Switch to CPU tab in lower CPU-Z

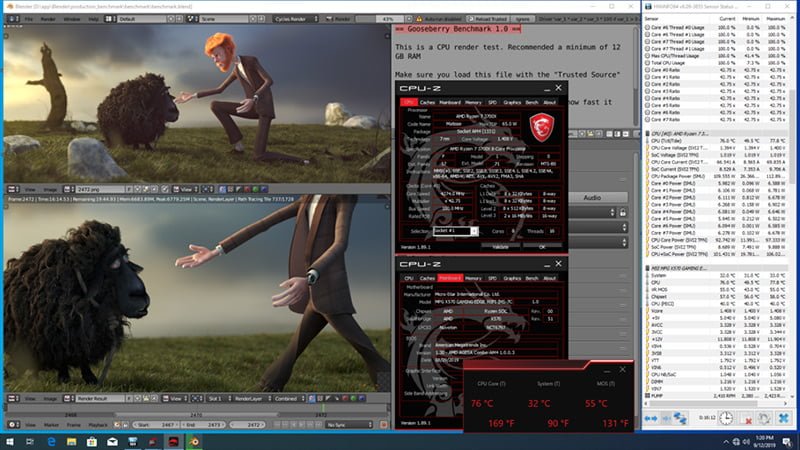(x=409, y=278)
